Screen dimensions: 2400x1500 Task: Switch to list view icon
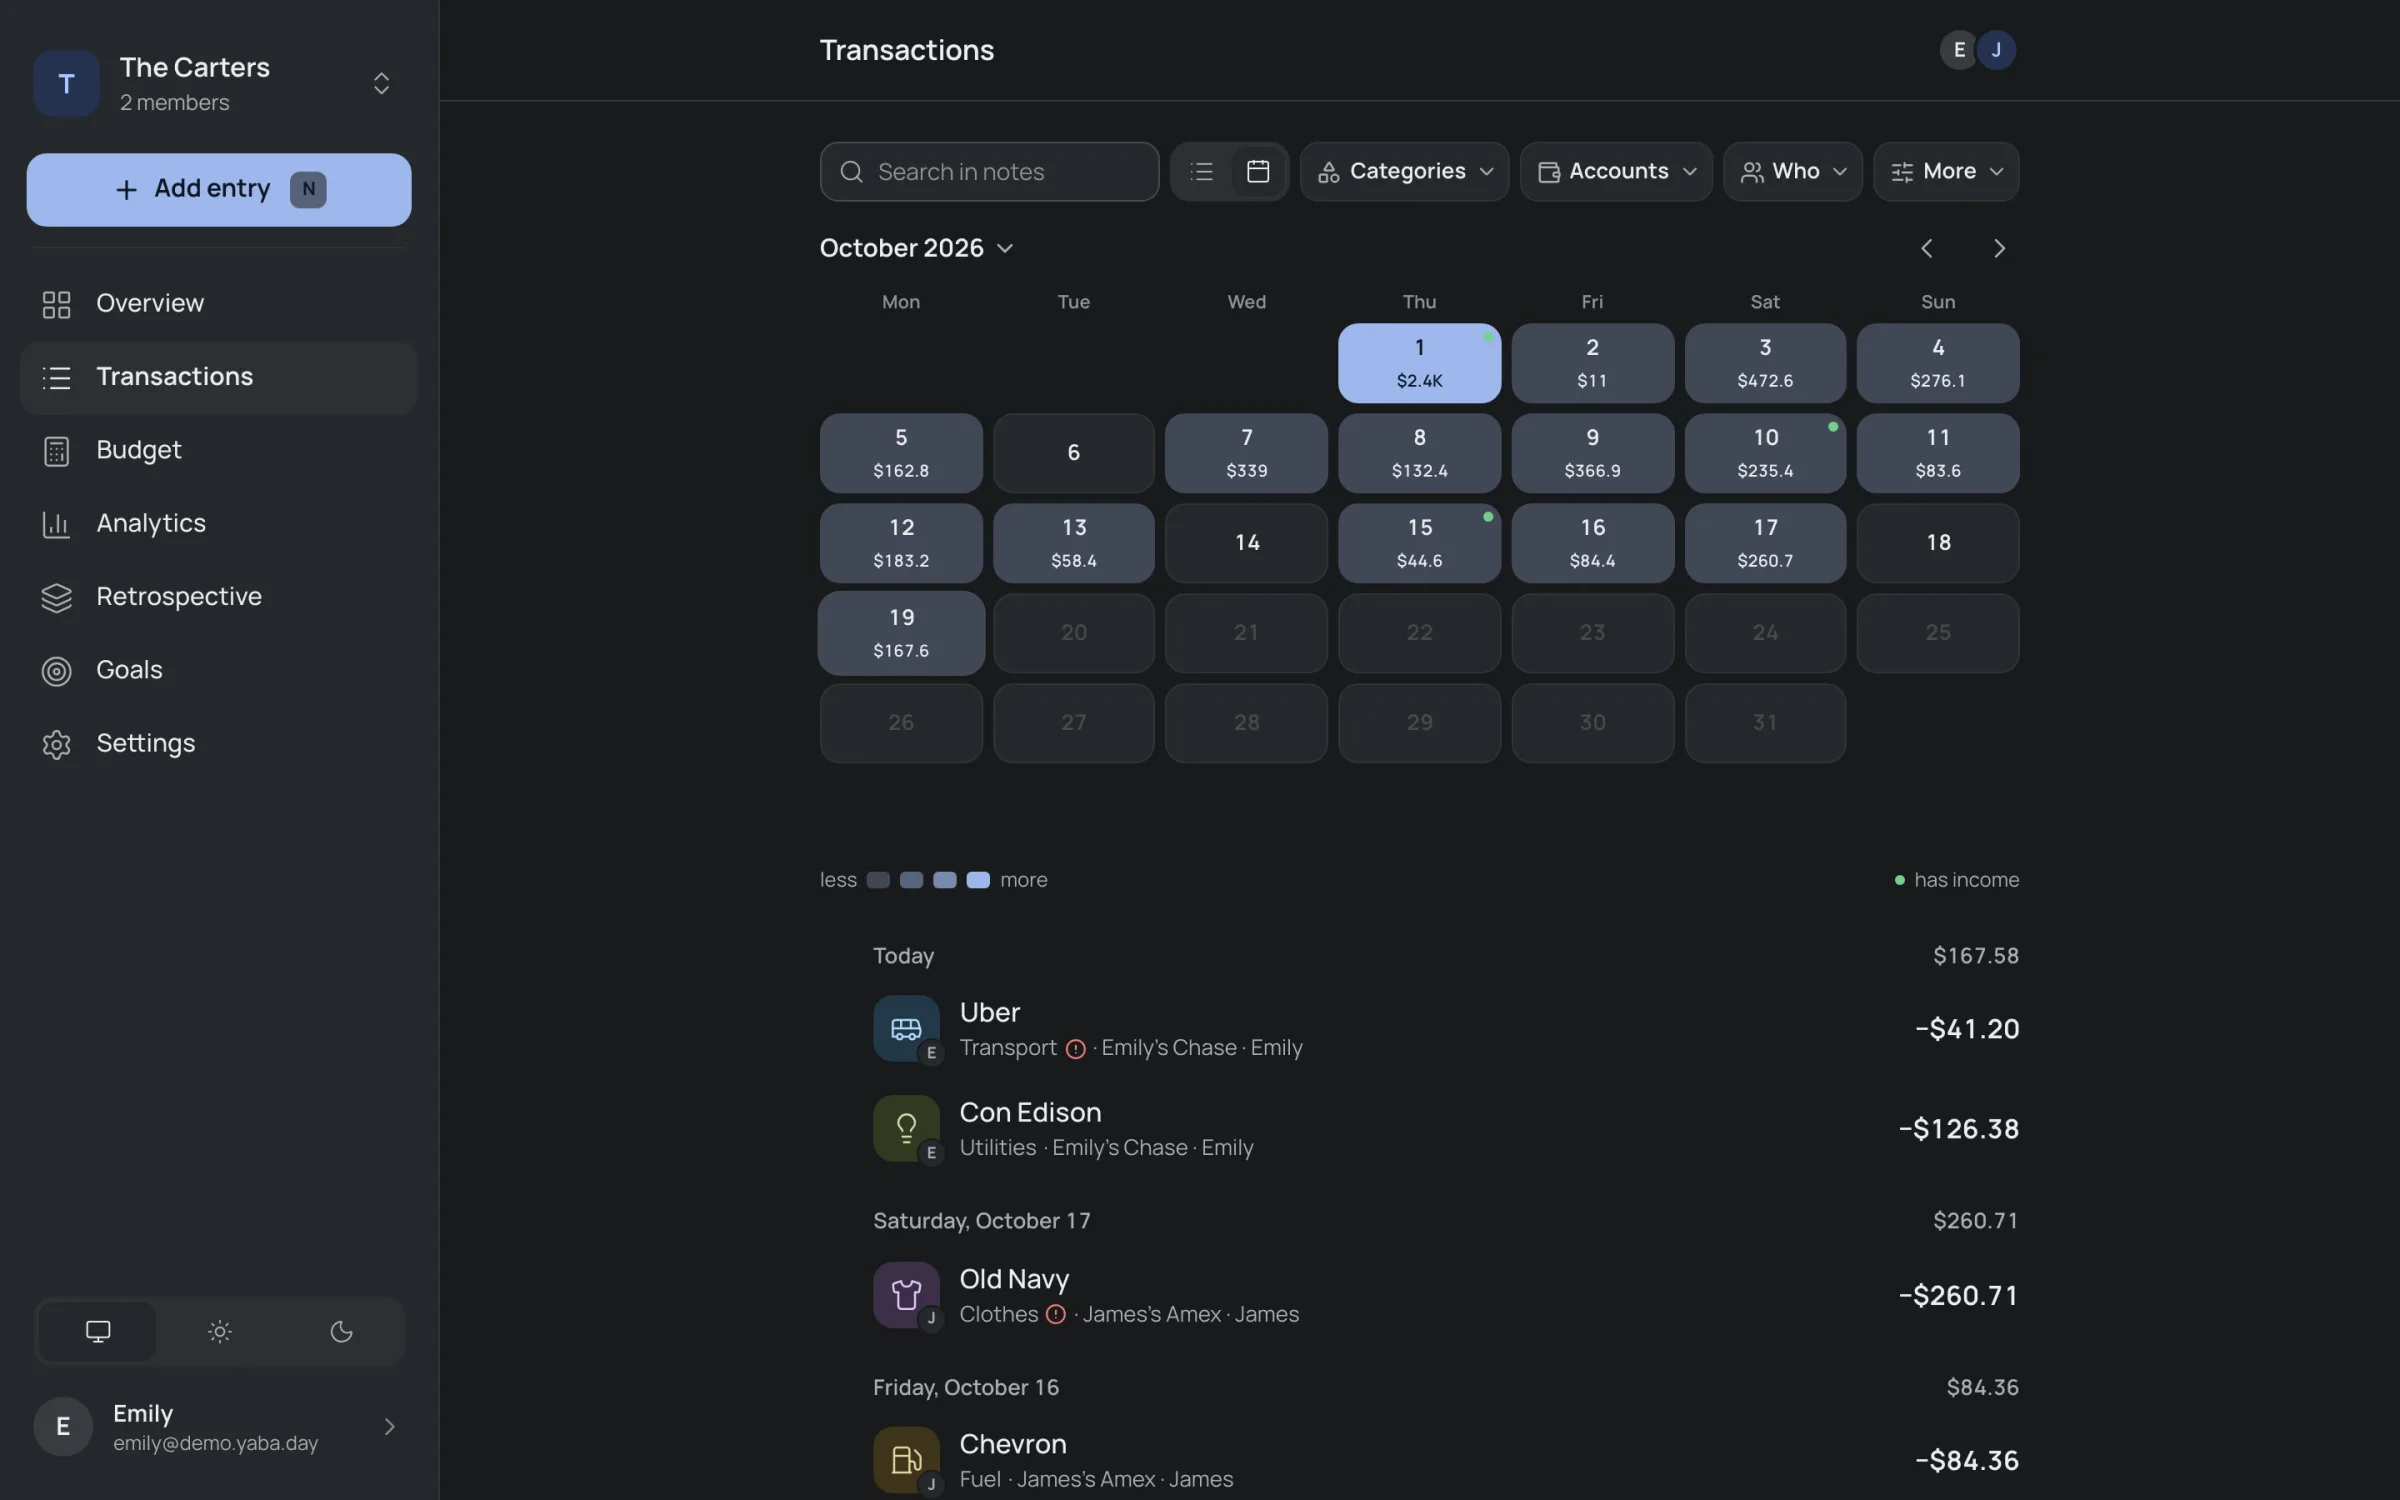coord(1201,172)
